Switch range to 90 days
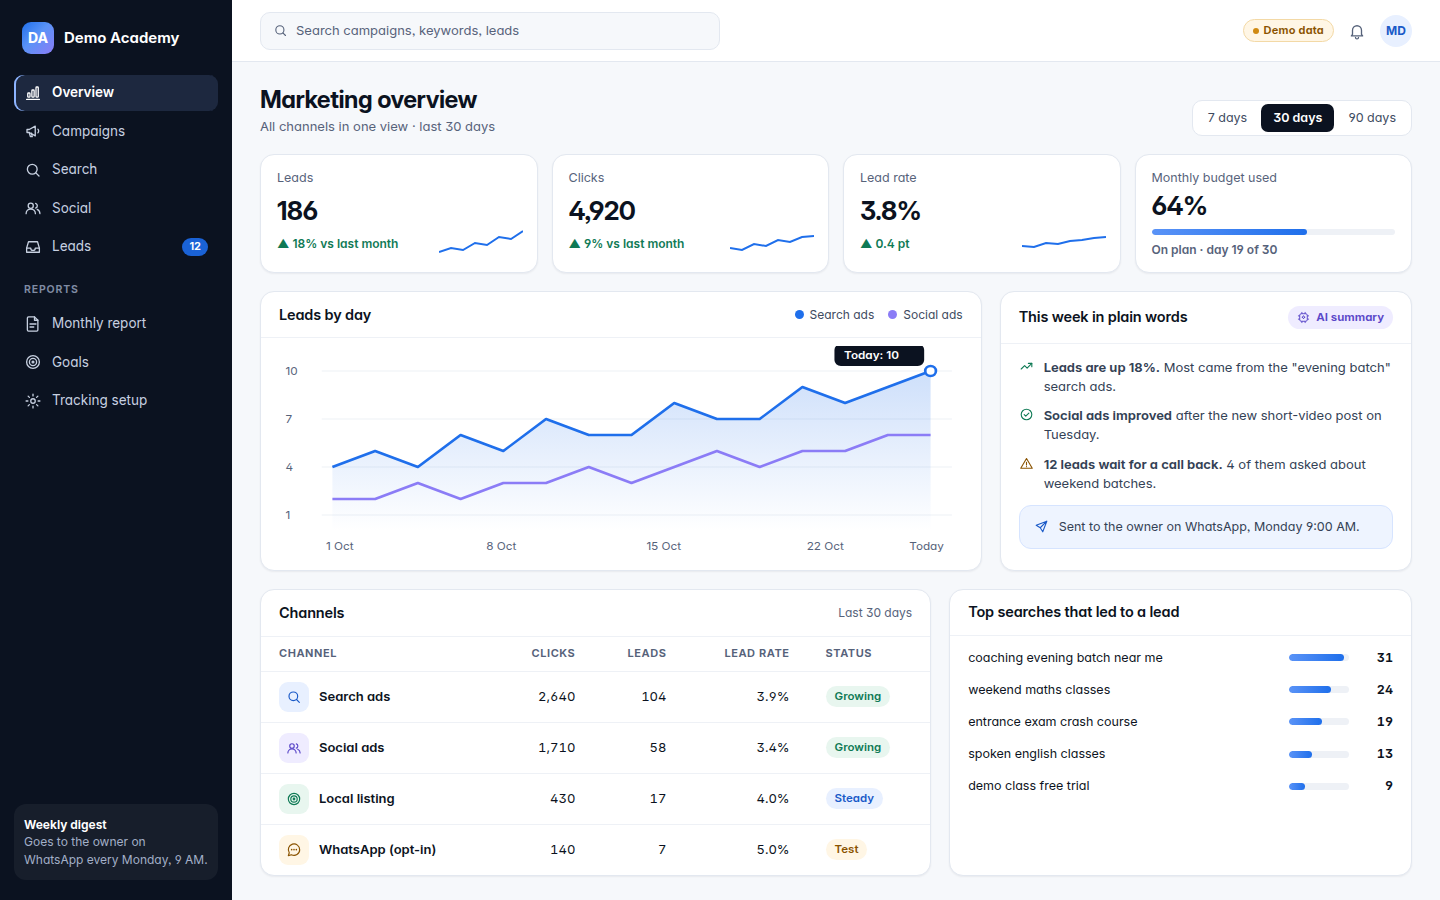Viewport: 1440px width, 900px height. (x=1372, y=118)
